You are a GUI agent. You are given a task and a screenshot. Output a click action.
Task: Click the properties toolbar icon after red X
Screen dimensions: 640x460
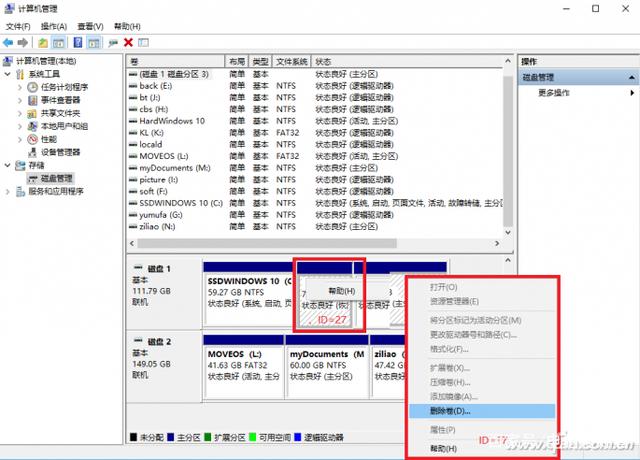pyautogui.click(x=143, y=42)
